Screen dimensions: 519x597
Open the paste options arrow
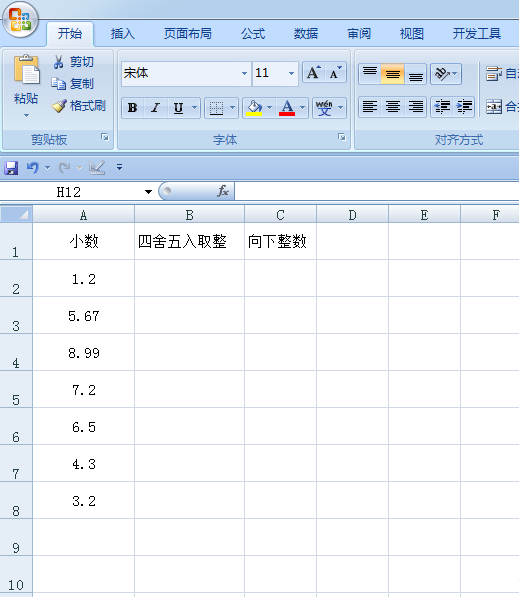tap(26, 115)
